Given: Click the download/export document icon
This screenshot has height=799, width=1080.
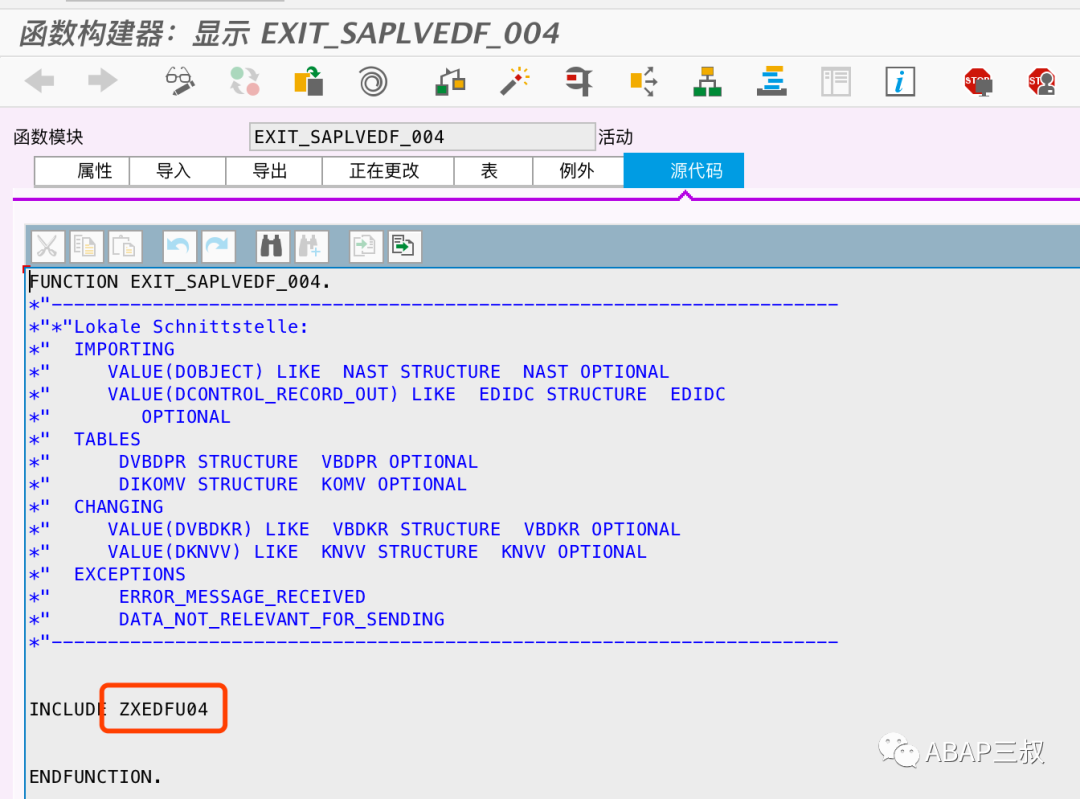Looking at the screenshot, I should 404,246.
